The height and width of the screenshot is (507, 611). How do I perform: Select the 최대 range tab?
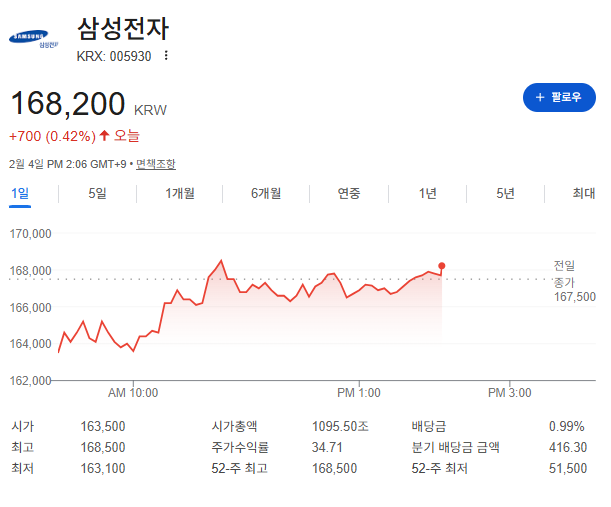583,193
